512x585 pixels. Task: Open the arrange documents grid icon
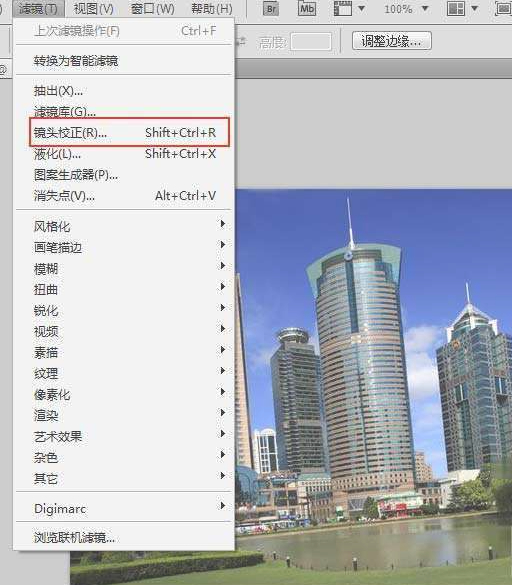click(456, 8)
